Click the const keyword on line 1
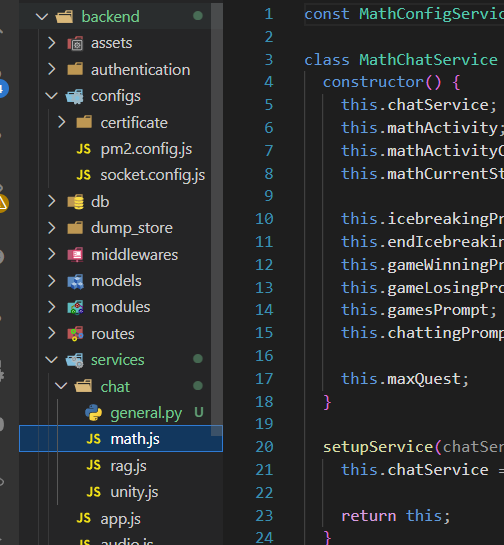This screenshot has width=504, height=545. tap(327, 14)
